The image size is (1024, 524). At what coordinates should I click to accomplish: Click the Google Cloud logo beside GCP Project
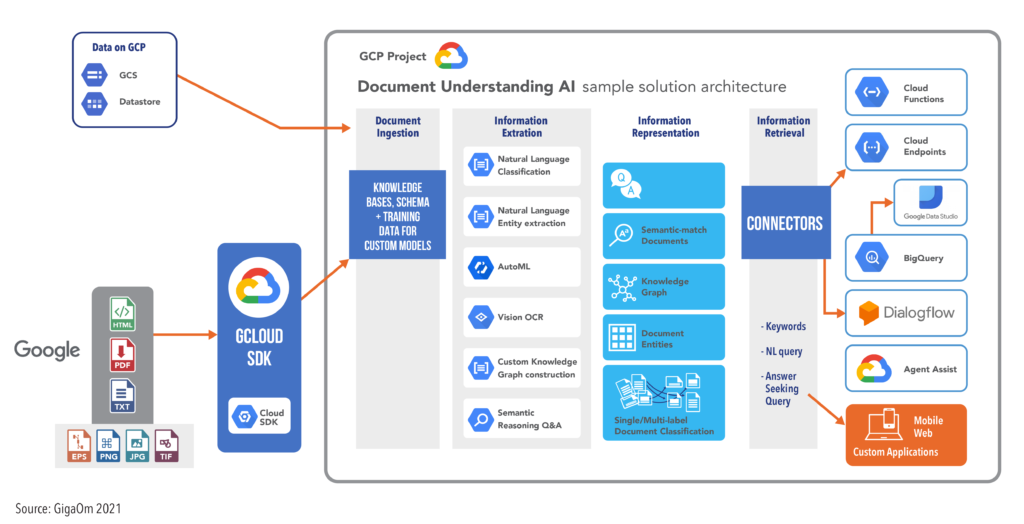pyautogui.click(x=451, y=56)
